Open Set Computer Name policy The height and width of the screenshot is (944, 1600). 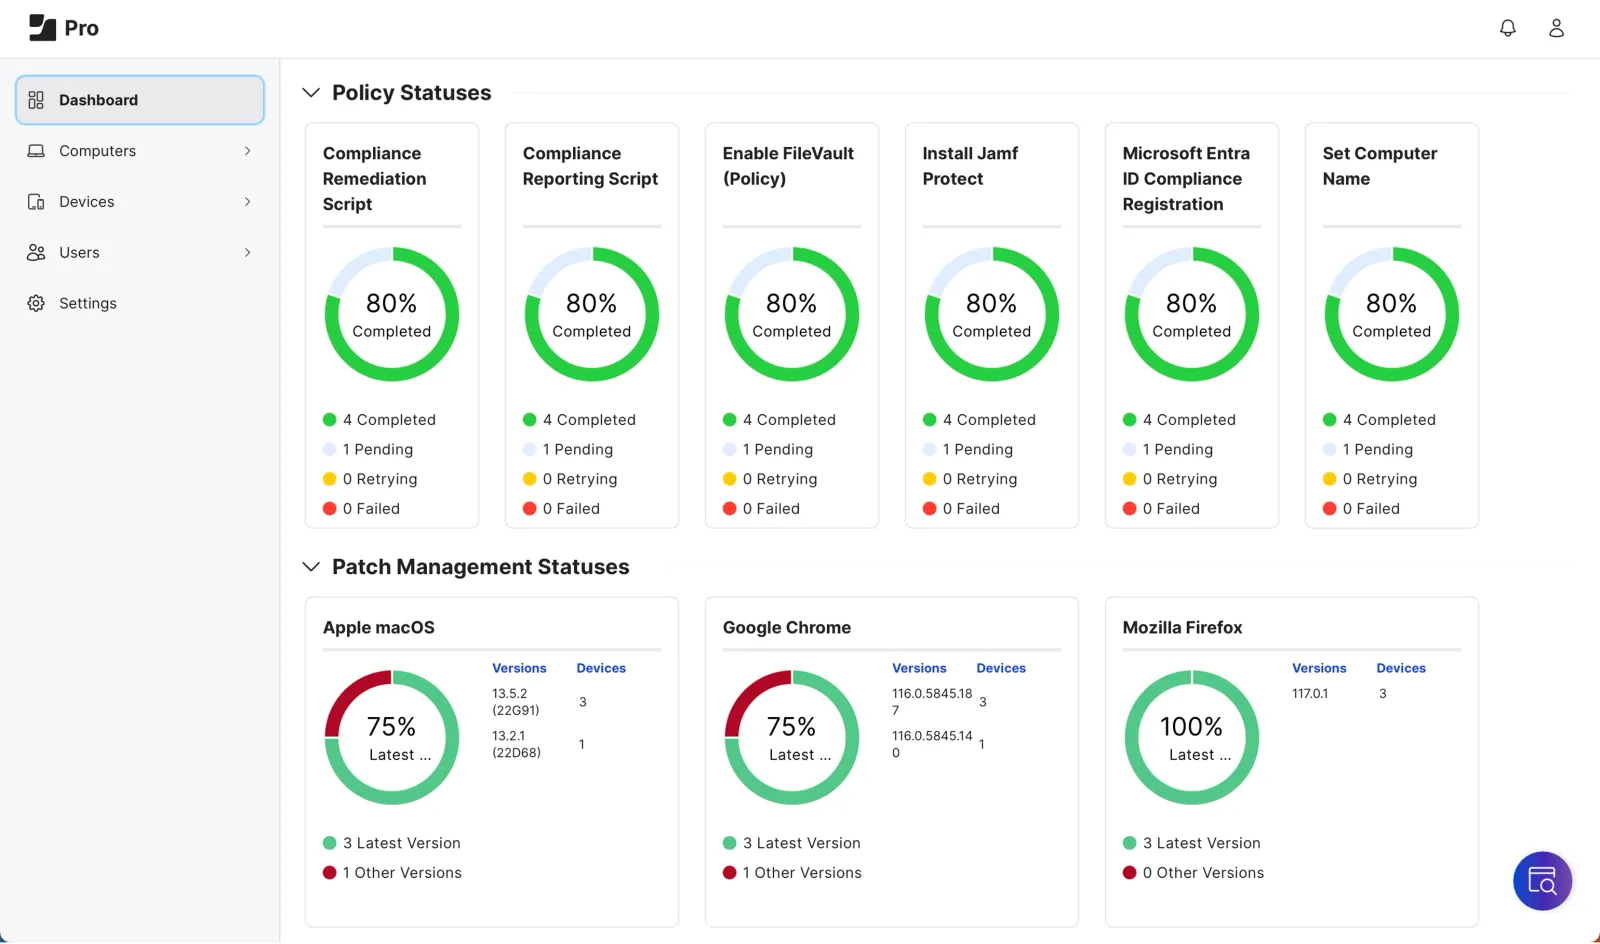pos(1379,166)
